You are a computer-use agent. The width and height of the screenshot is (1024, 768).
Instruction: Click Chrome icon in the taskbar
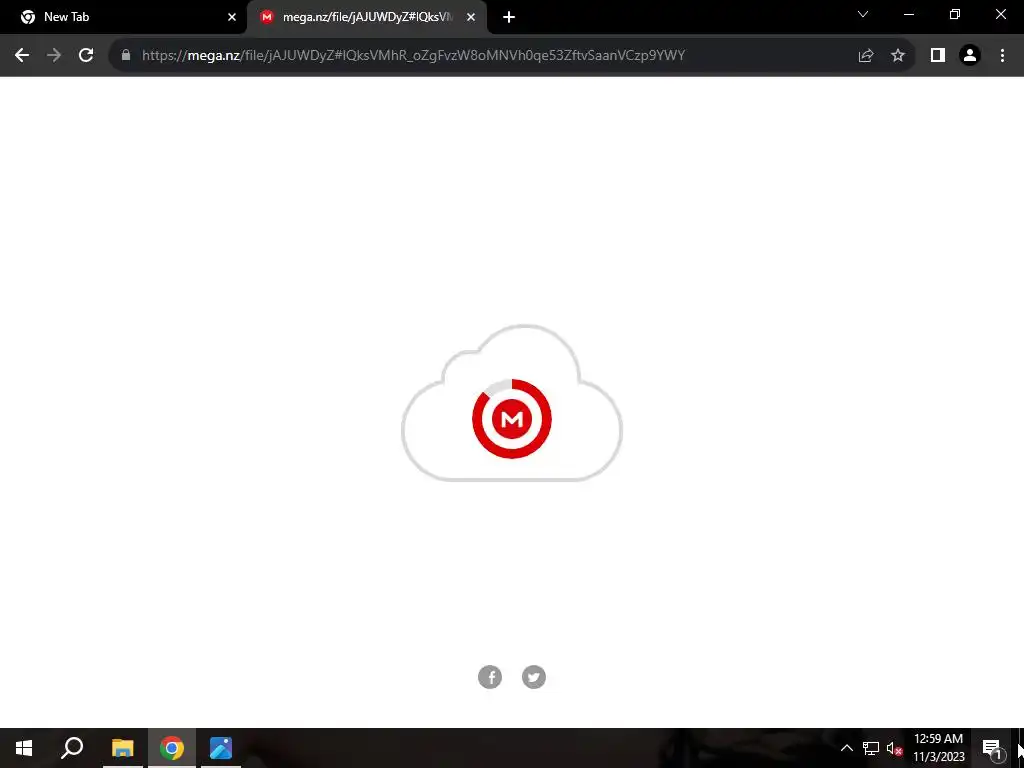coord(172,748)
